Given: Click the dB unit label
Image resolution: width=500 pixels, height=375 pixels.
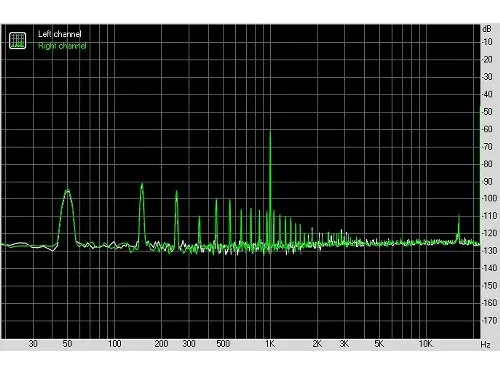Looking at the screenshot, I should click(x=486, y=29).
